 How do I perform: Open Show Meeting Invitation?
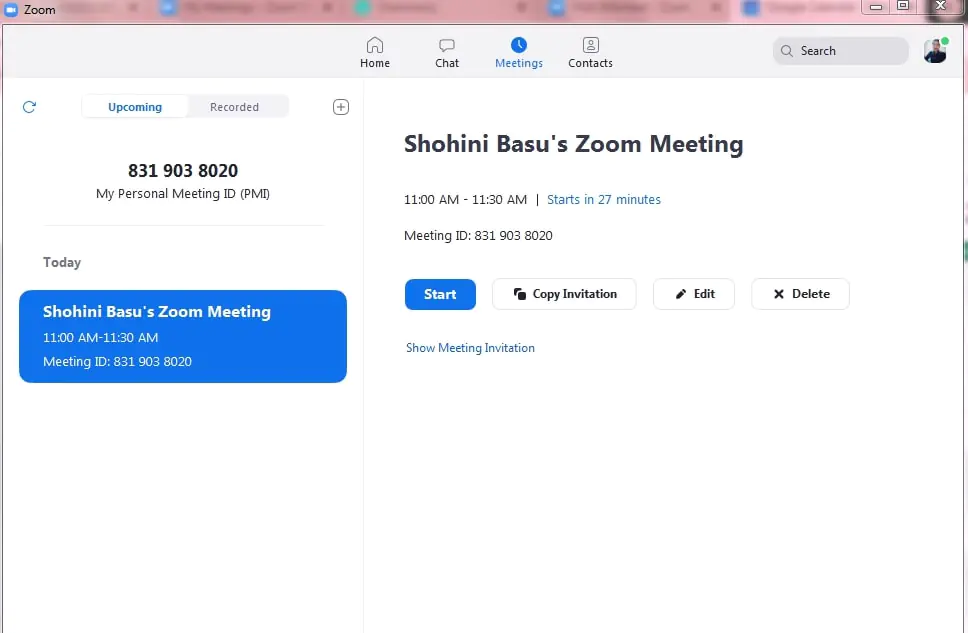click(x=470, y=347)
